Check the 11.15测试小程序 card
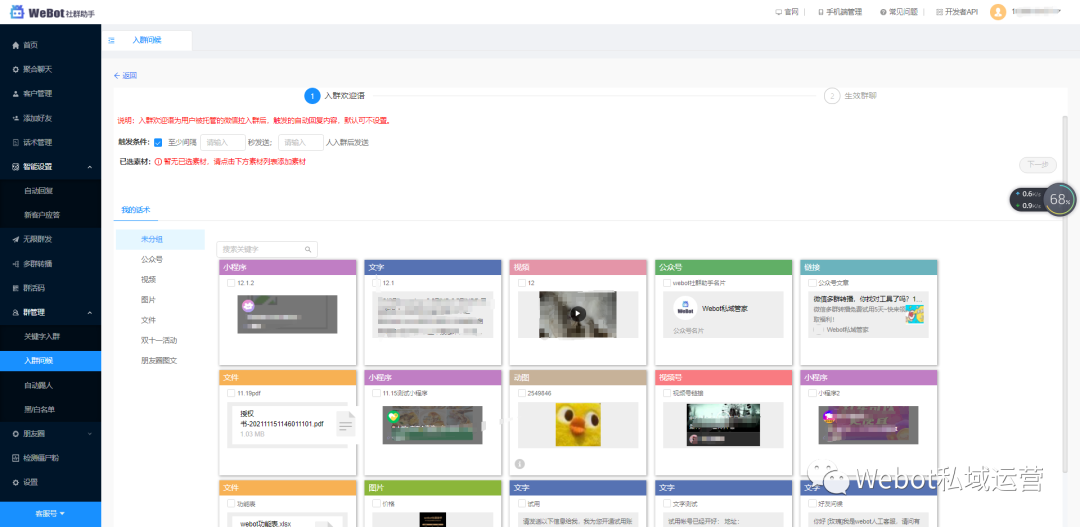The image size is (1080, 527). click(x=376, y=393)
